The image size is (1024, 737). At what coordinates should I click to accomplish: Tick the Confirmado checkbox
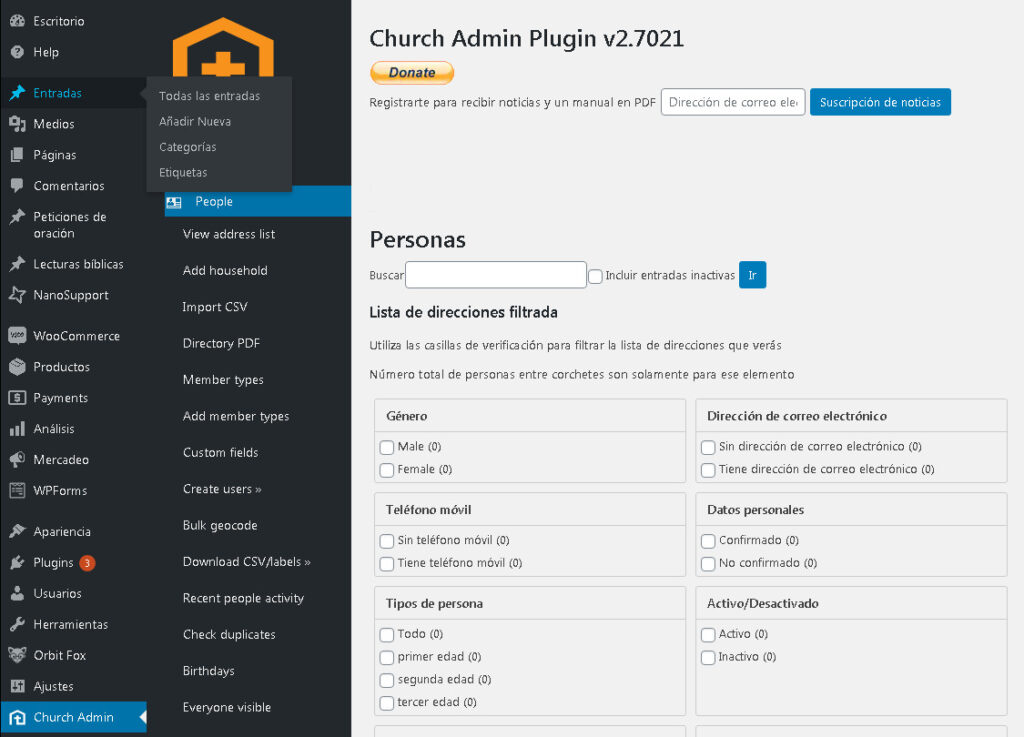tap(708, 541)
